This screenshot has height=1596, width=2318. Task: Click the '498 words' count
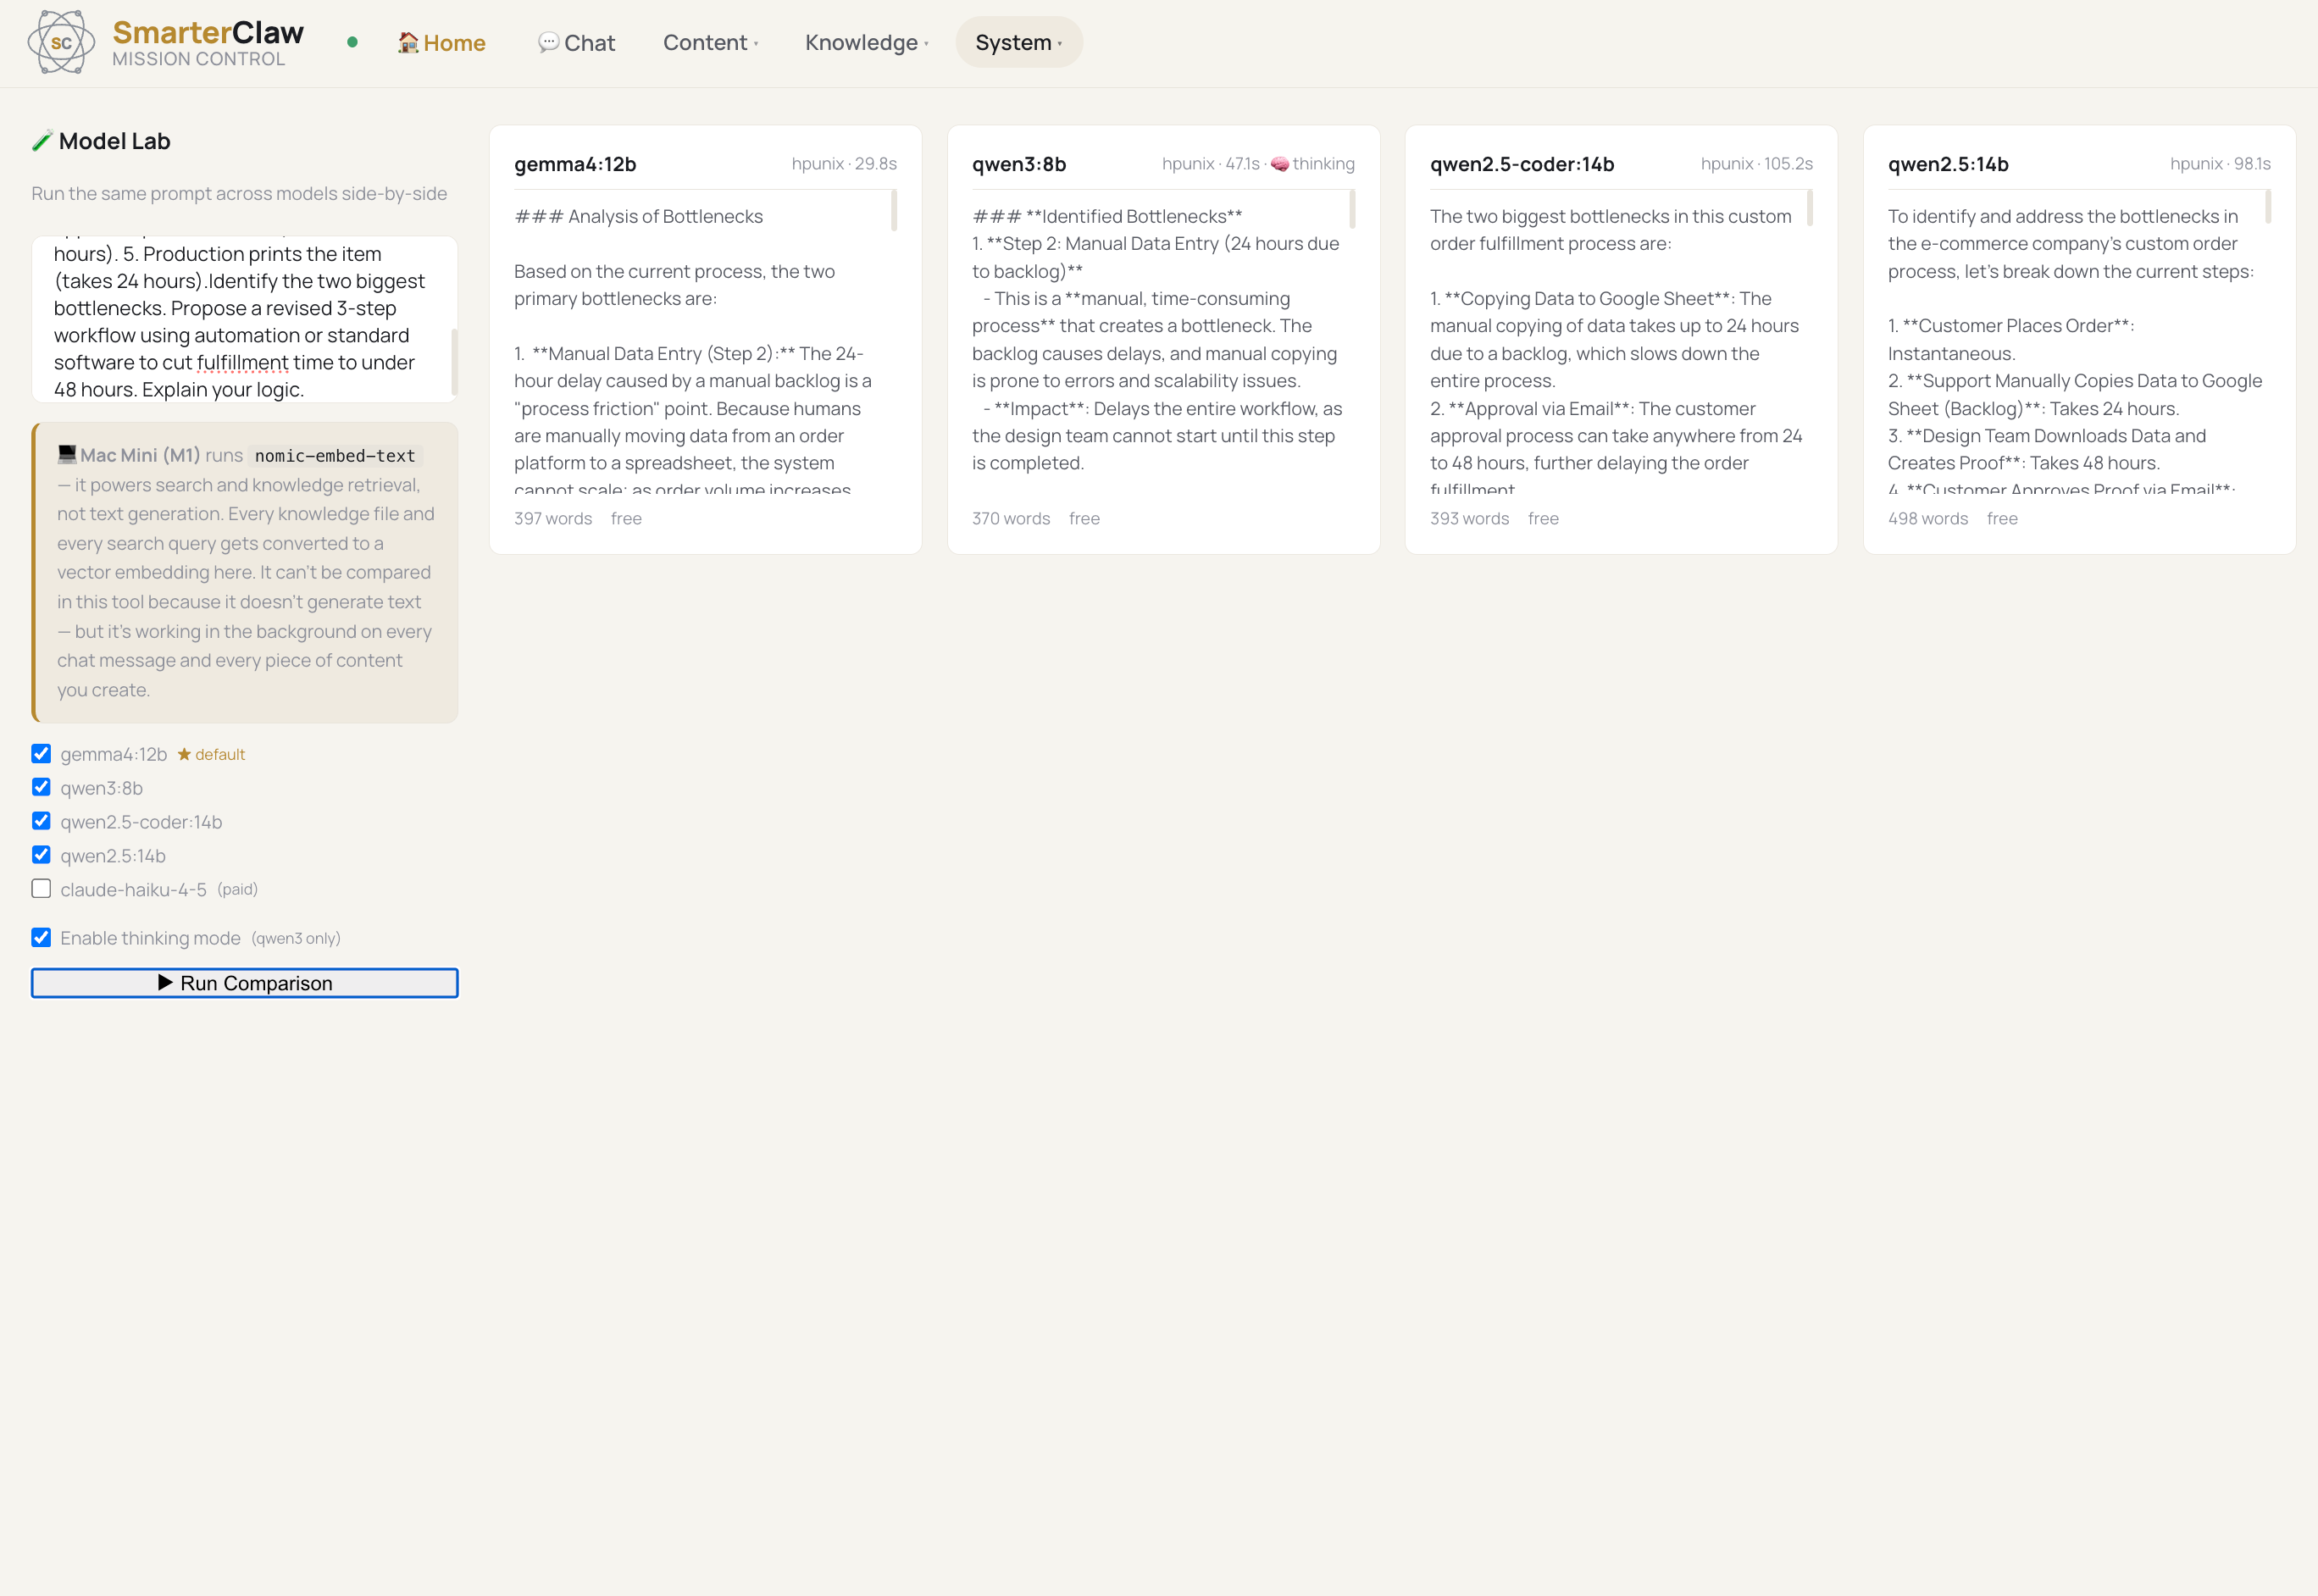pyautogui.click(x=1928, y=519)
